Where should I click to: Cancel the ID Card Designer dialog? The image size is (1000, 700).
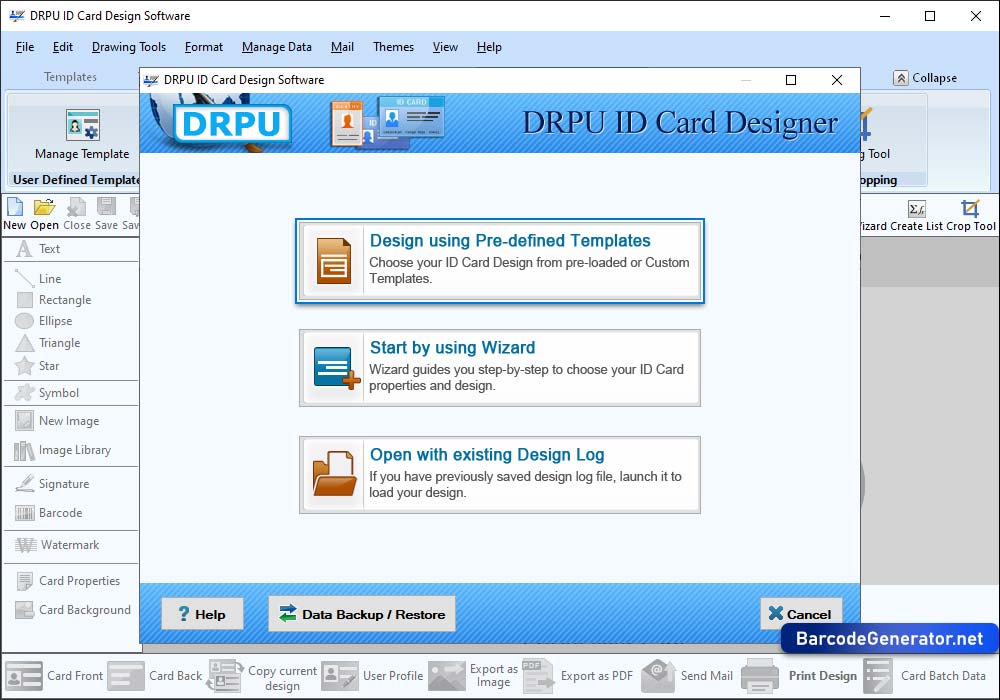801,614
